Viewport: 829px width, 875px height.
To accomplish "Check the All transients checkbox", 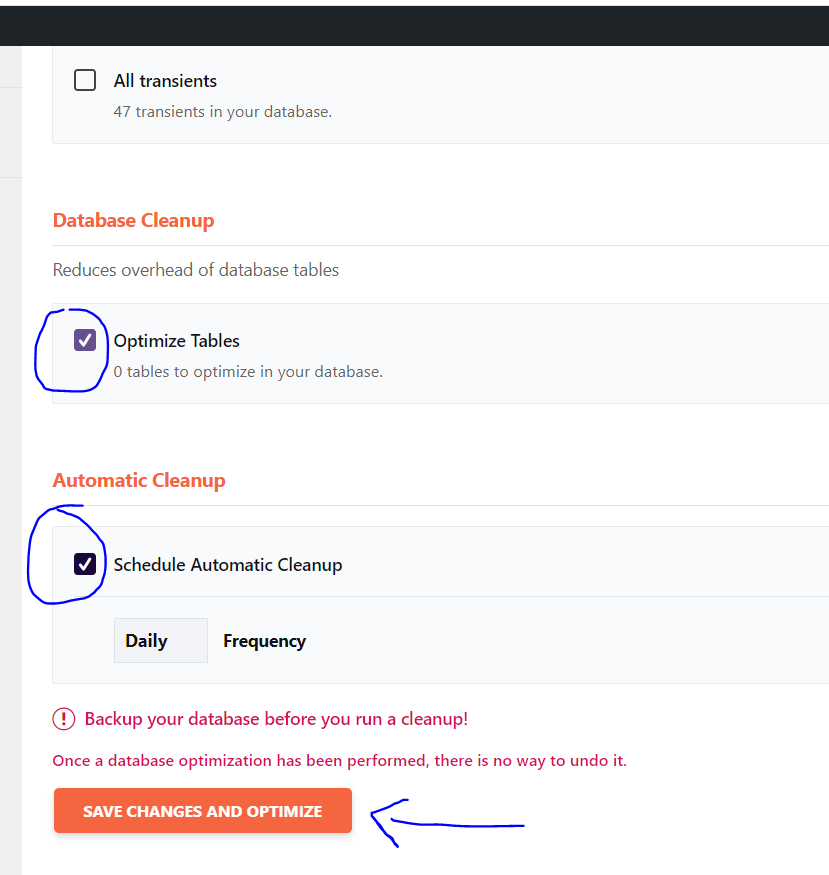I will point(85,80).
